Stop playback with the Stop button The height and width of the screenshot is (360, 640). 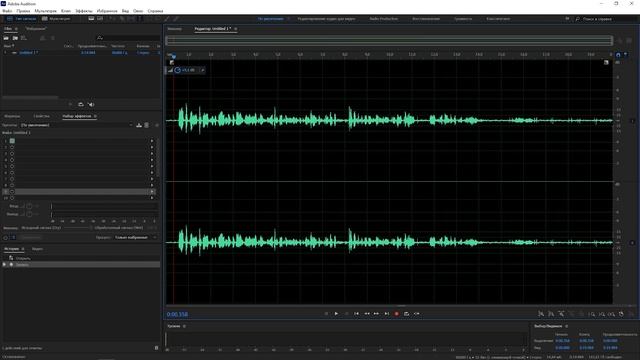click(326, 313)
